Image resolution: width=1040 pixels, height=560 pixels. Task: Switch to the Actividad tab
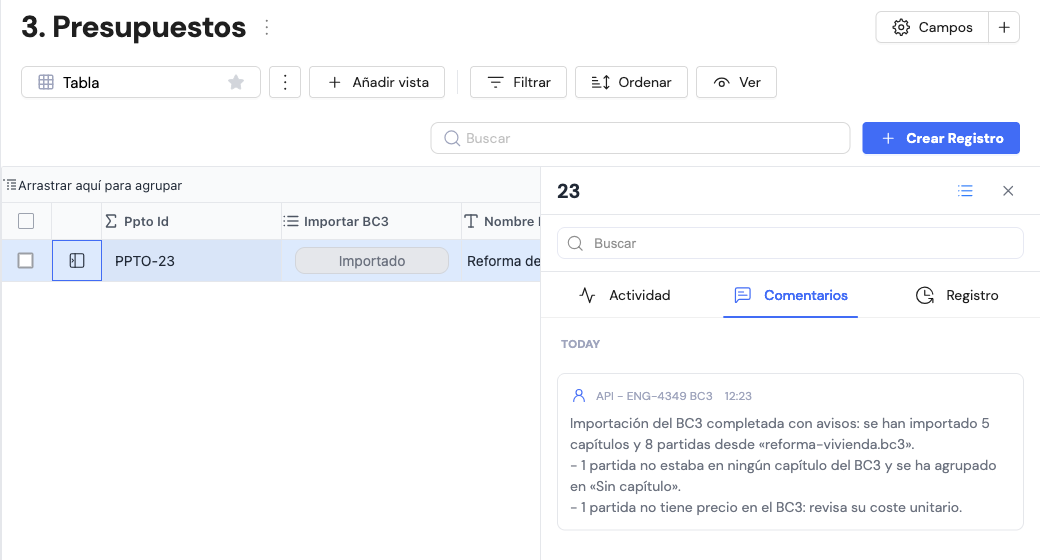point(625,295)
